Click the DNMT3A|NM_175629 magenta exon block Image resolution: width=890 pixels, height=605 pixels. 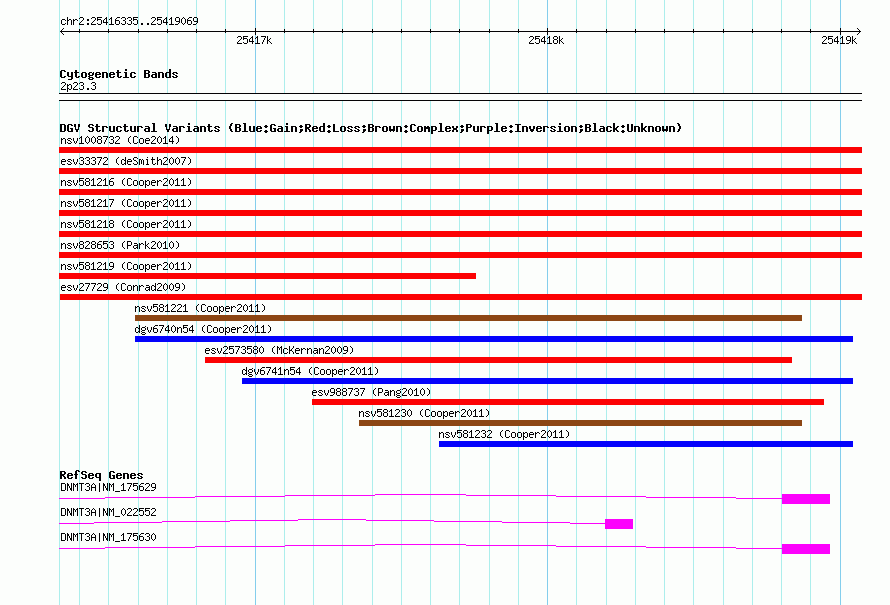click(x=806, y=499)
